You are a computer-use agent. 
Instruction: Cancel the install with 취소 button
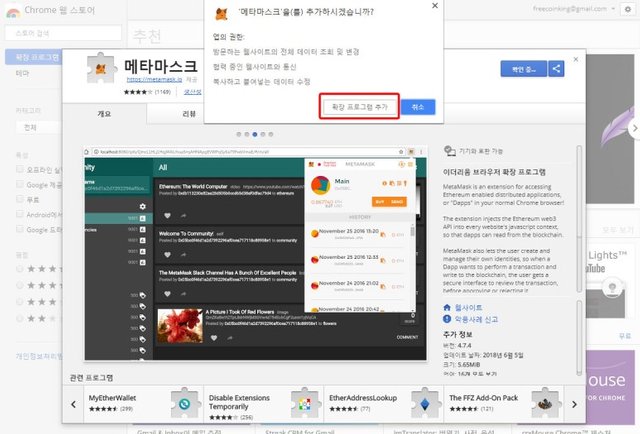418,107
